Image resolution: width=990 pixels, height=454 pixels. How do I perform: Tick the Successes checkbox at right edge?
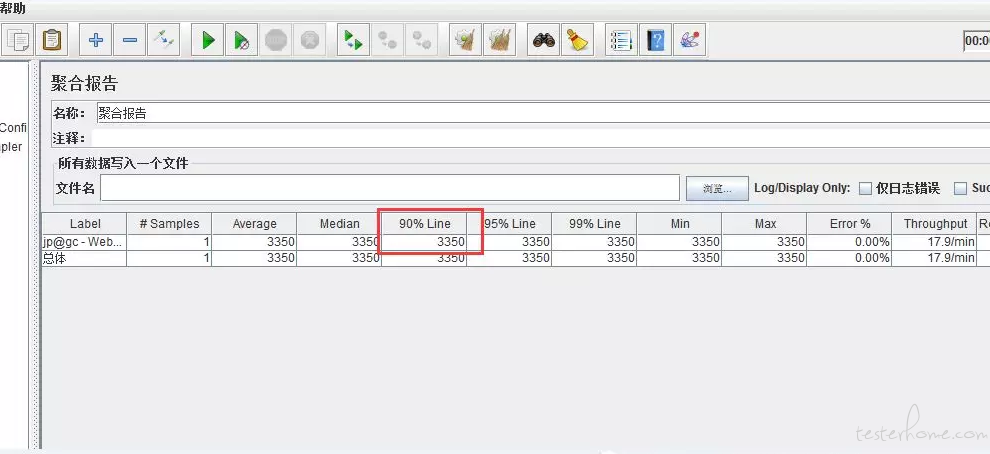(961, 188)
